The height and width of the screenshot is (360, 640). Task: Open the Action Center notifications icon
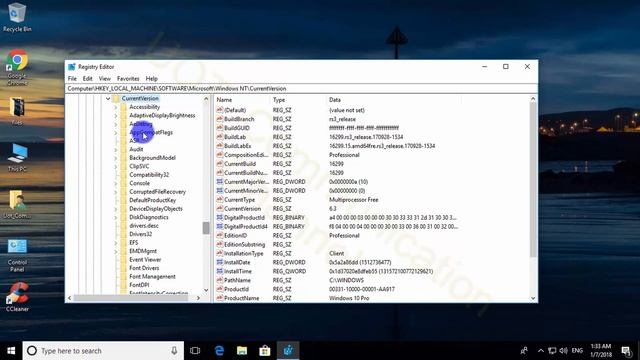626,351
